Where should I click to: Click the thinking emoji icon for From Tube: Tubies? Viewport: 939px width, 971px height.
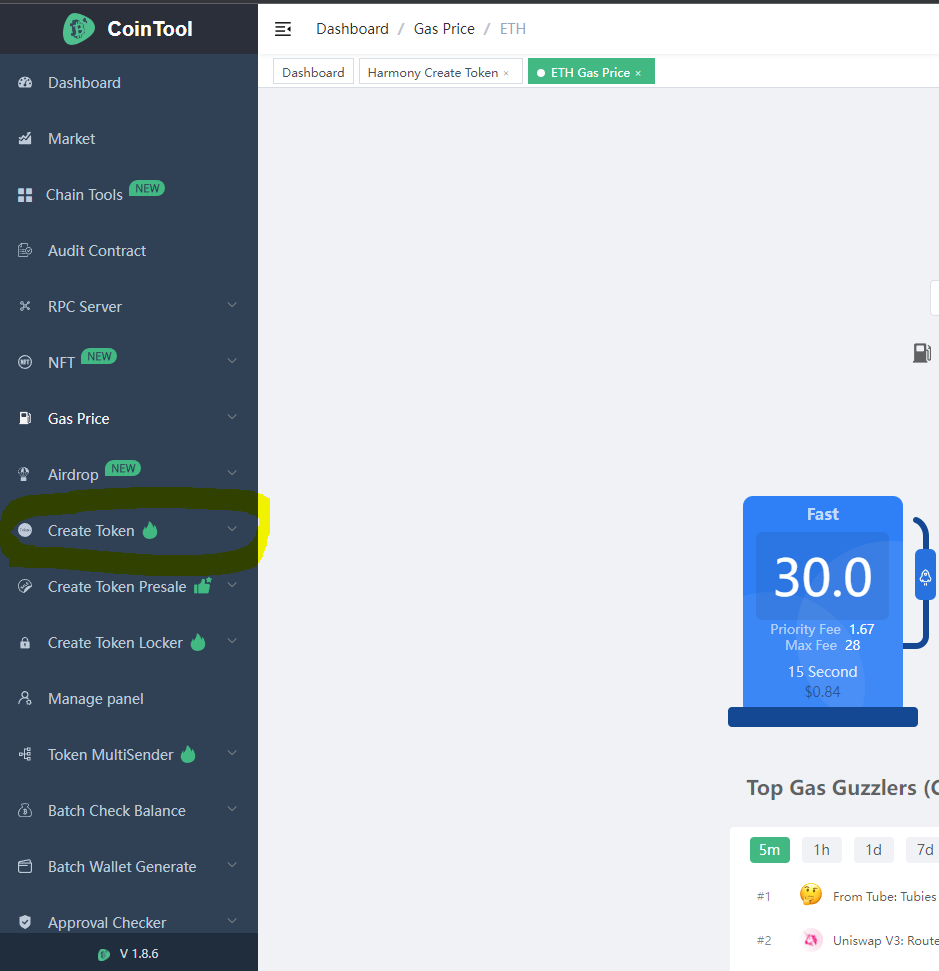pos(811,894)
